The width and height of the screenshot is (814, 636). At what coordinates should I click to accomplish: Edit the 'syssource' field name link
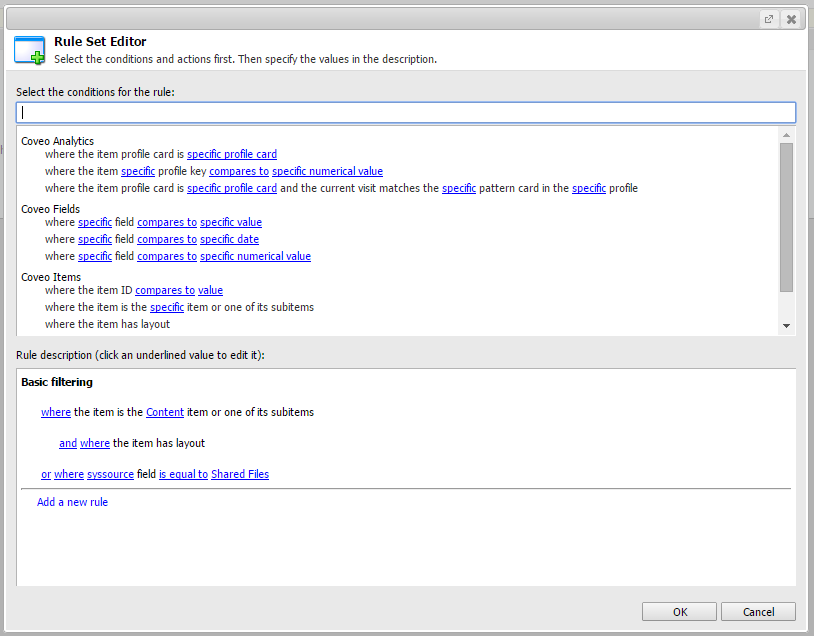click(x=110, y=474)
